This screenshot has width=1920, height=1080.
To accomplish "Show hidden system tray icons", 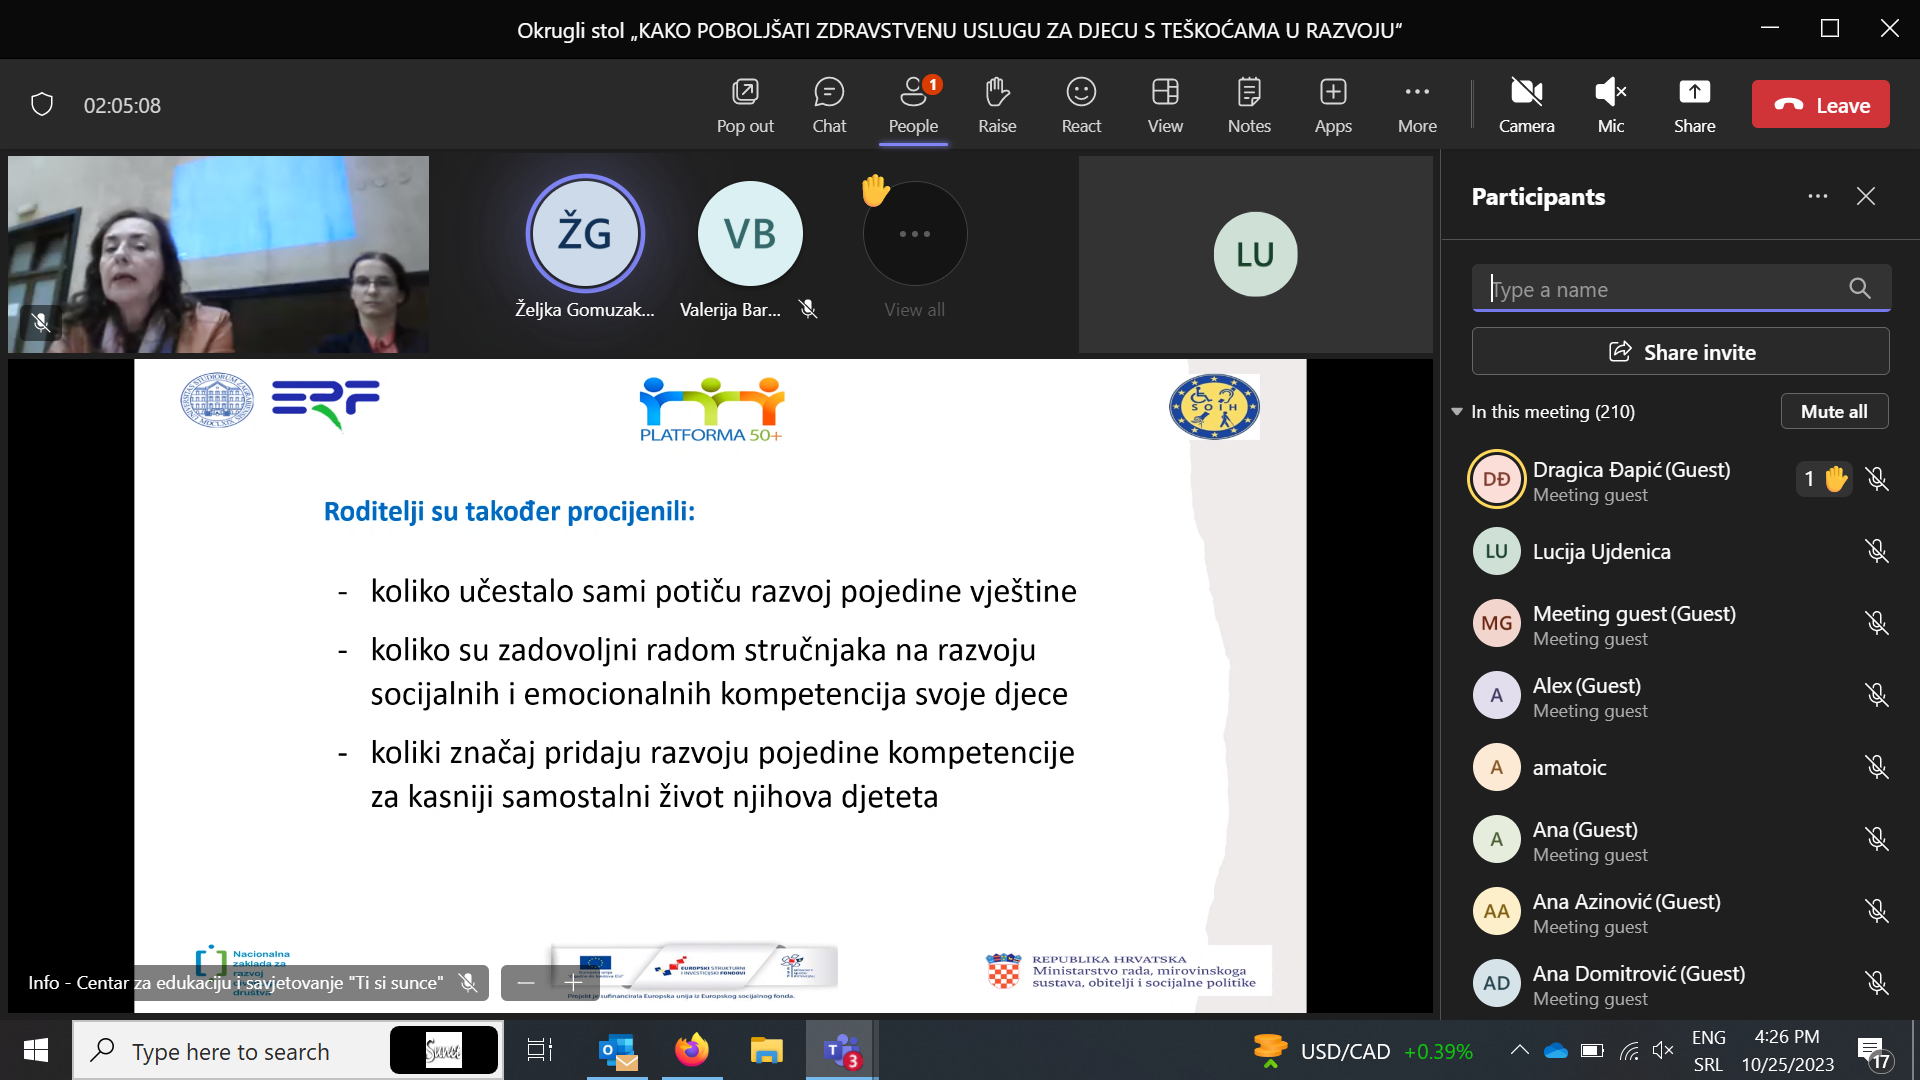I will [1519, 1050].
